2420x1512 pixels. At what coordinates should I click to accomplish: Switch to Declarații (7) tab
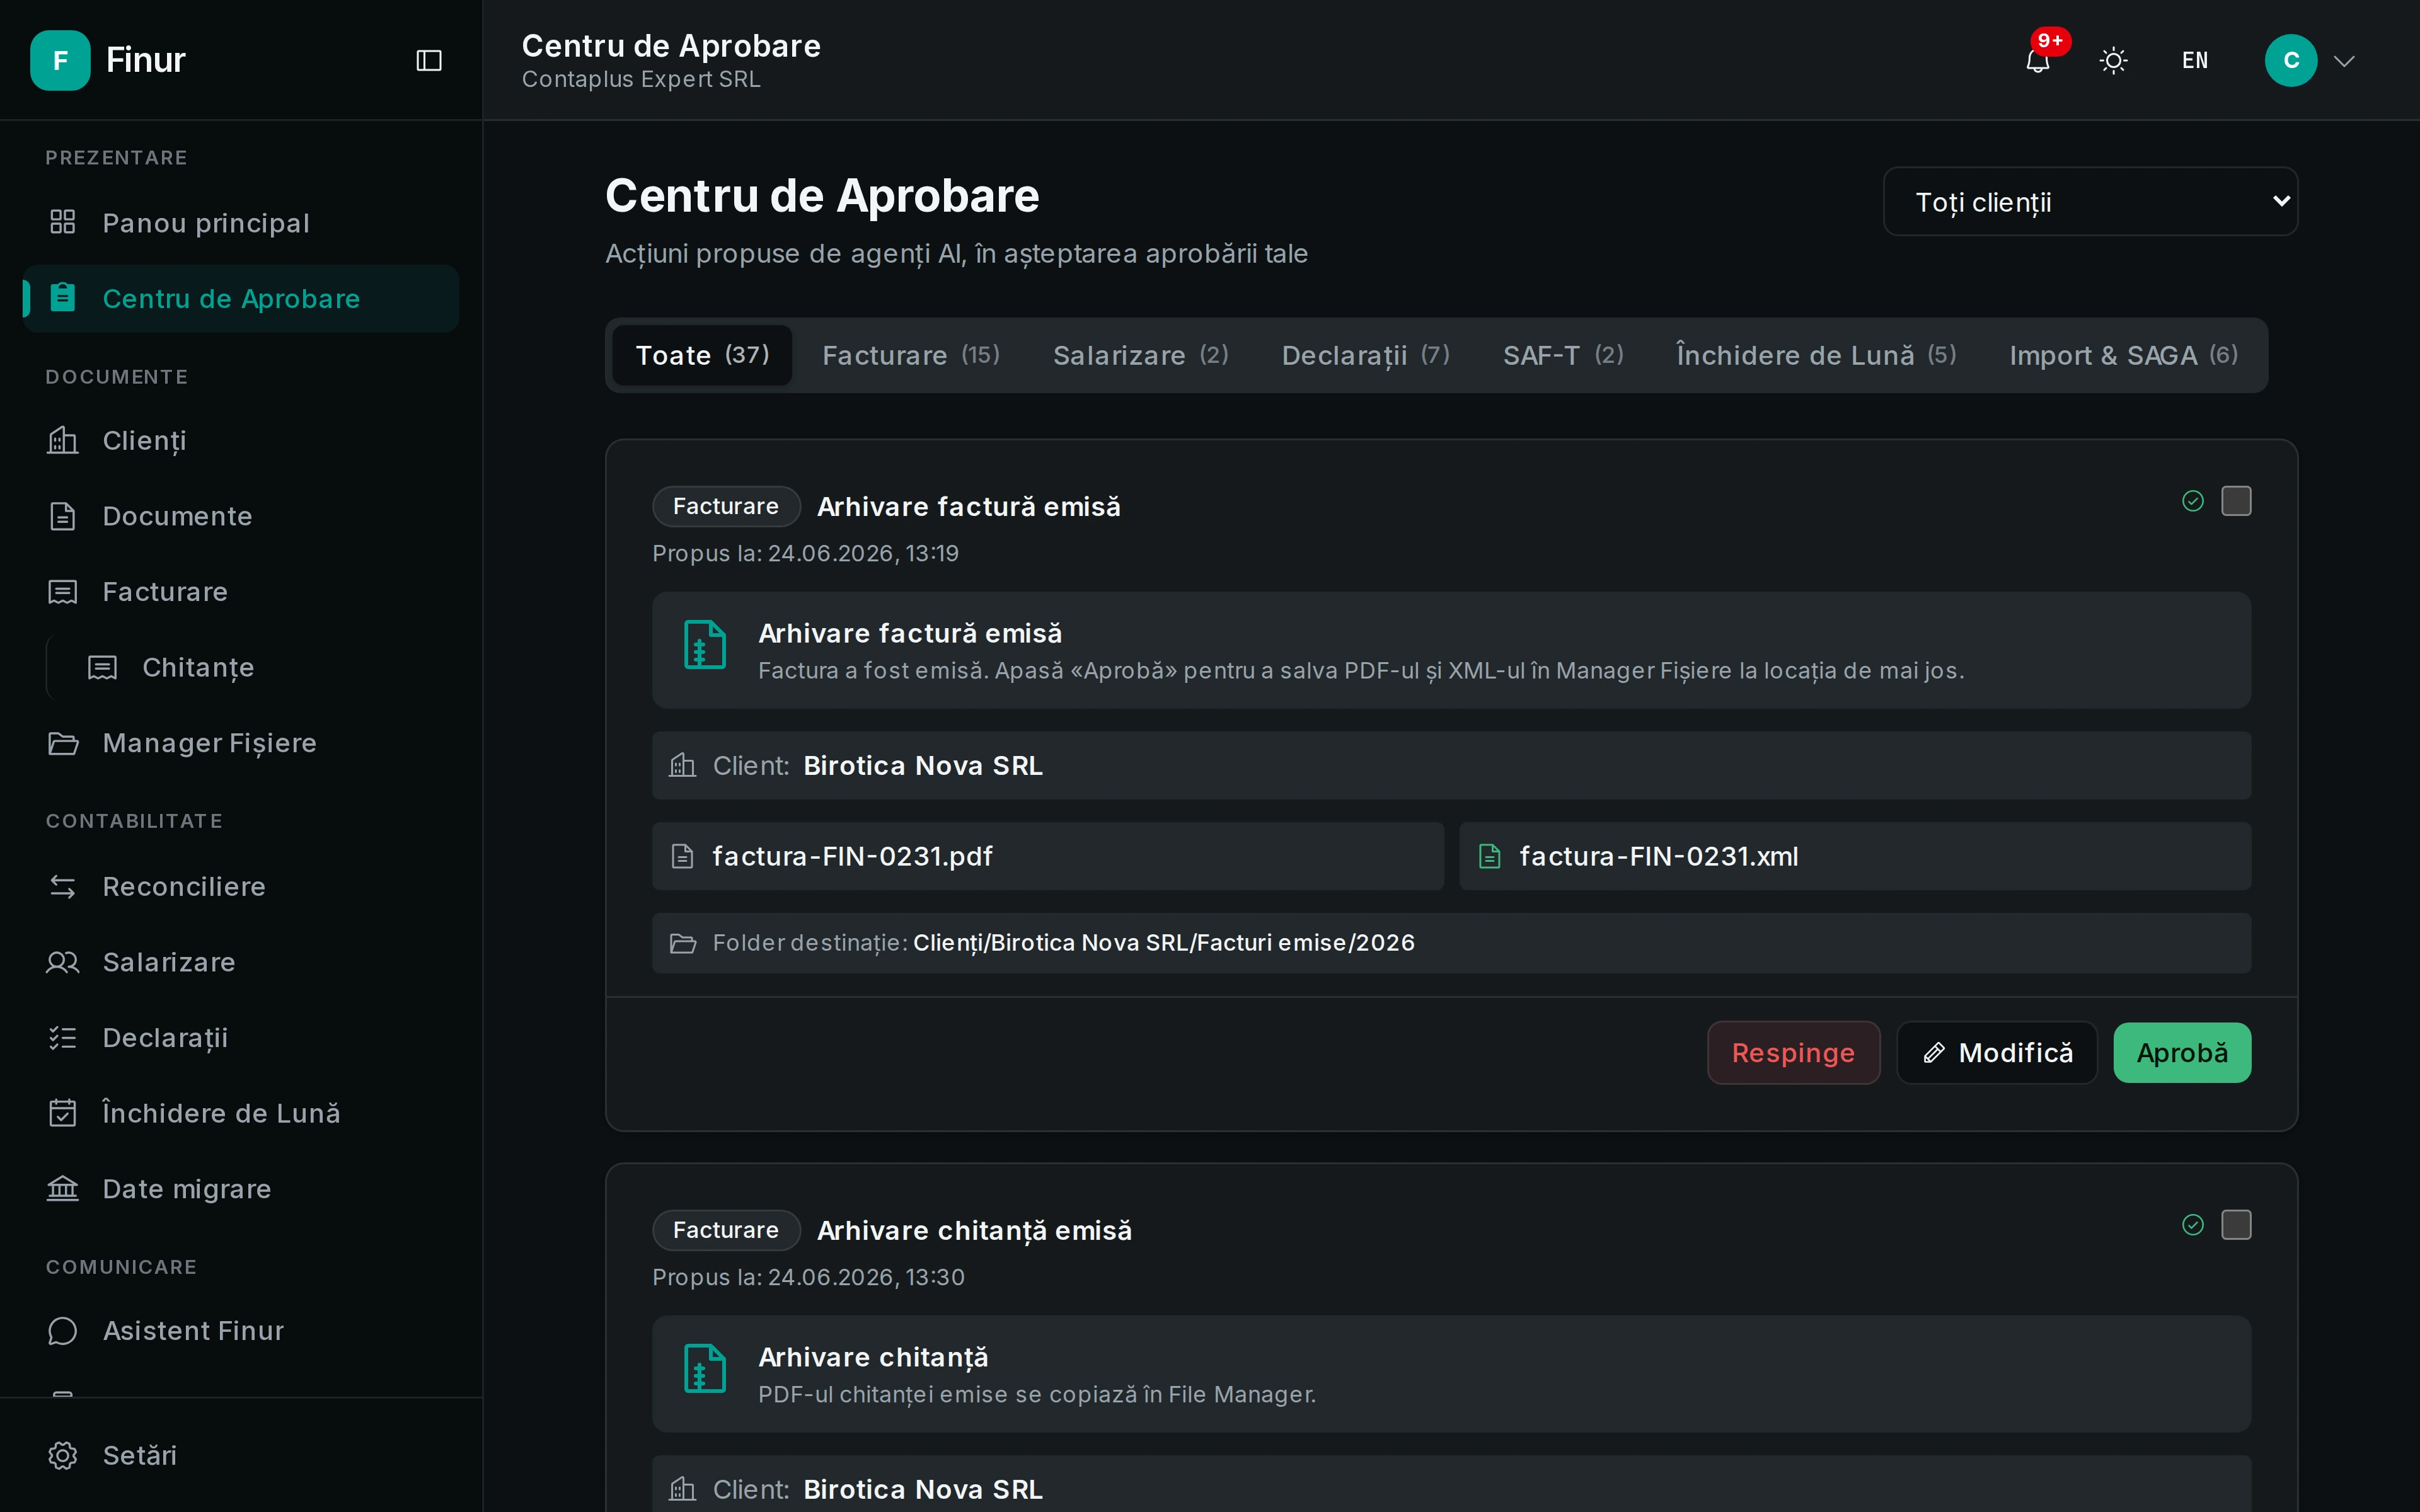[x=1365, y=355]
